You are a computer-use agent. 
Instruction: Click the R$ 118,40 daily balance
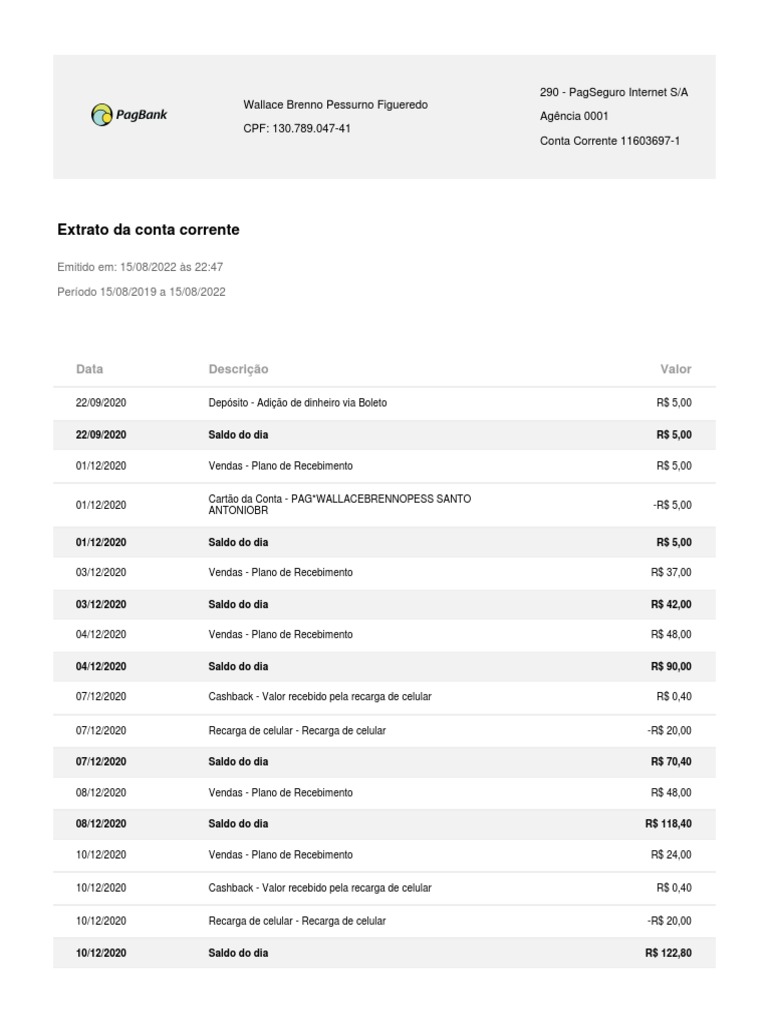pos(668,824)
